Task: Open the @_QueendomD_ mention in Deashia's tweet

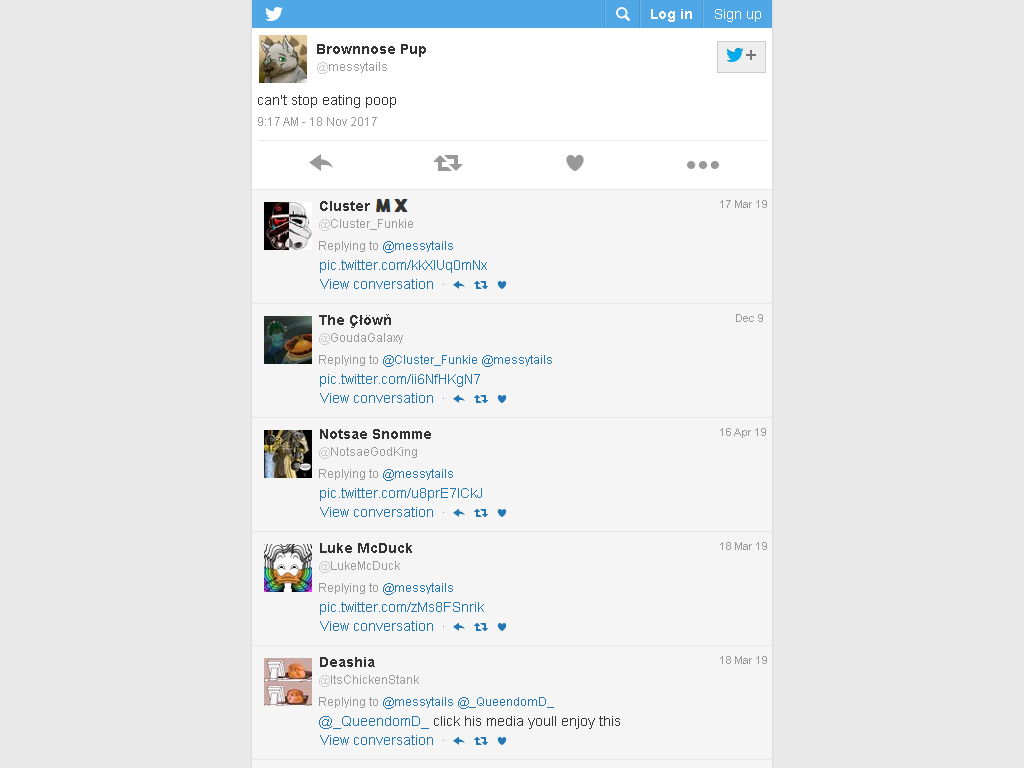Action: tap(373, 721)
